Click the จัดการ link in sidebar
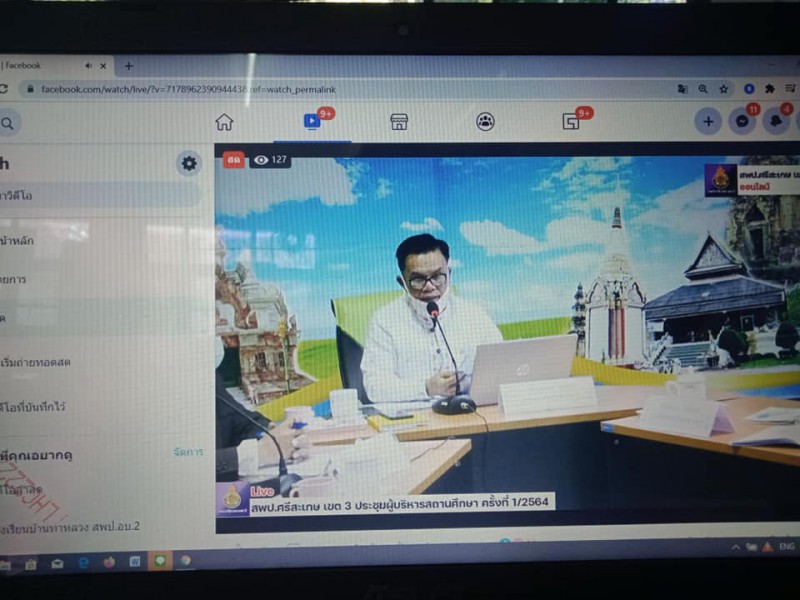This screenshot has height=600, width=800. [188, 452]
